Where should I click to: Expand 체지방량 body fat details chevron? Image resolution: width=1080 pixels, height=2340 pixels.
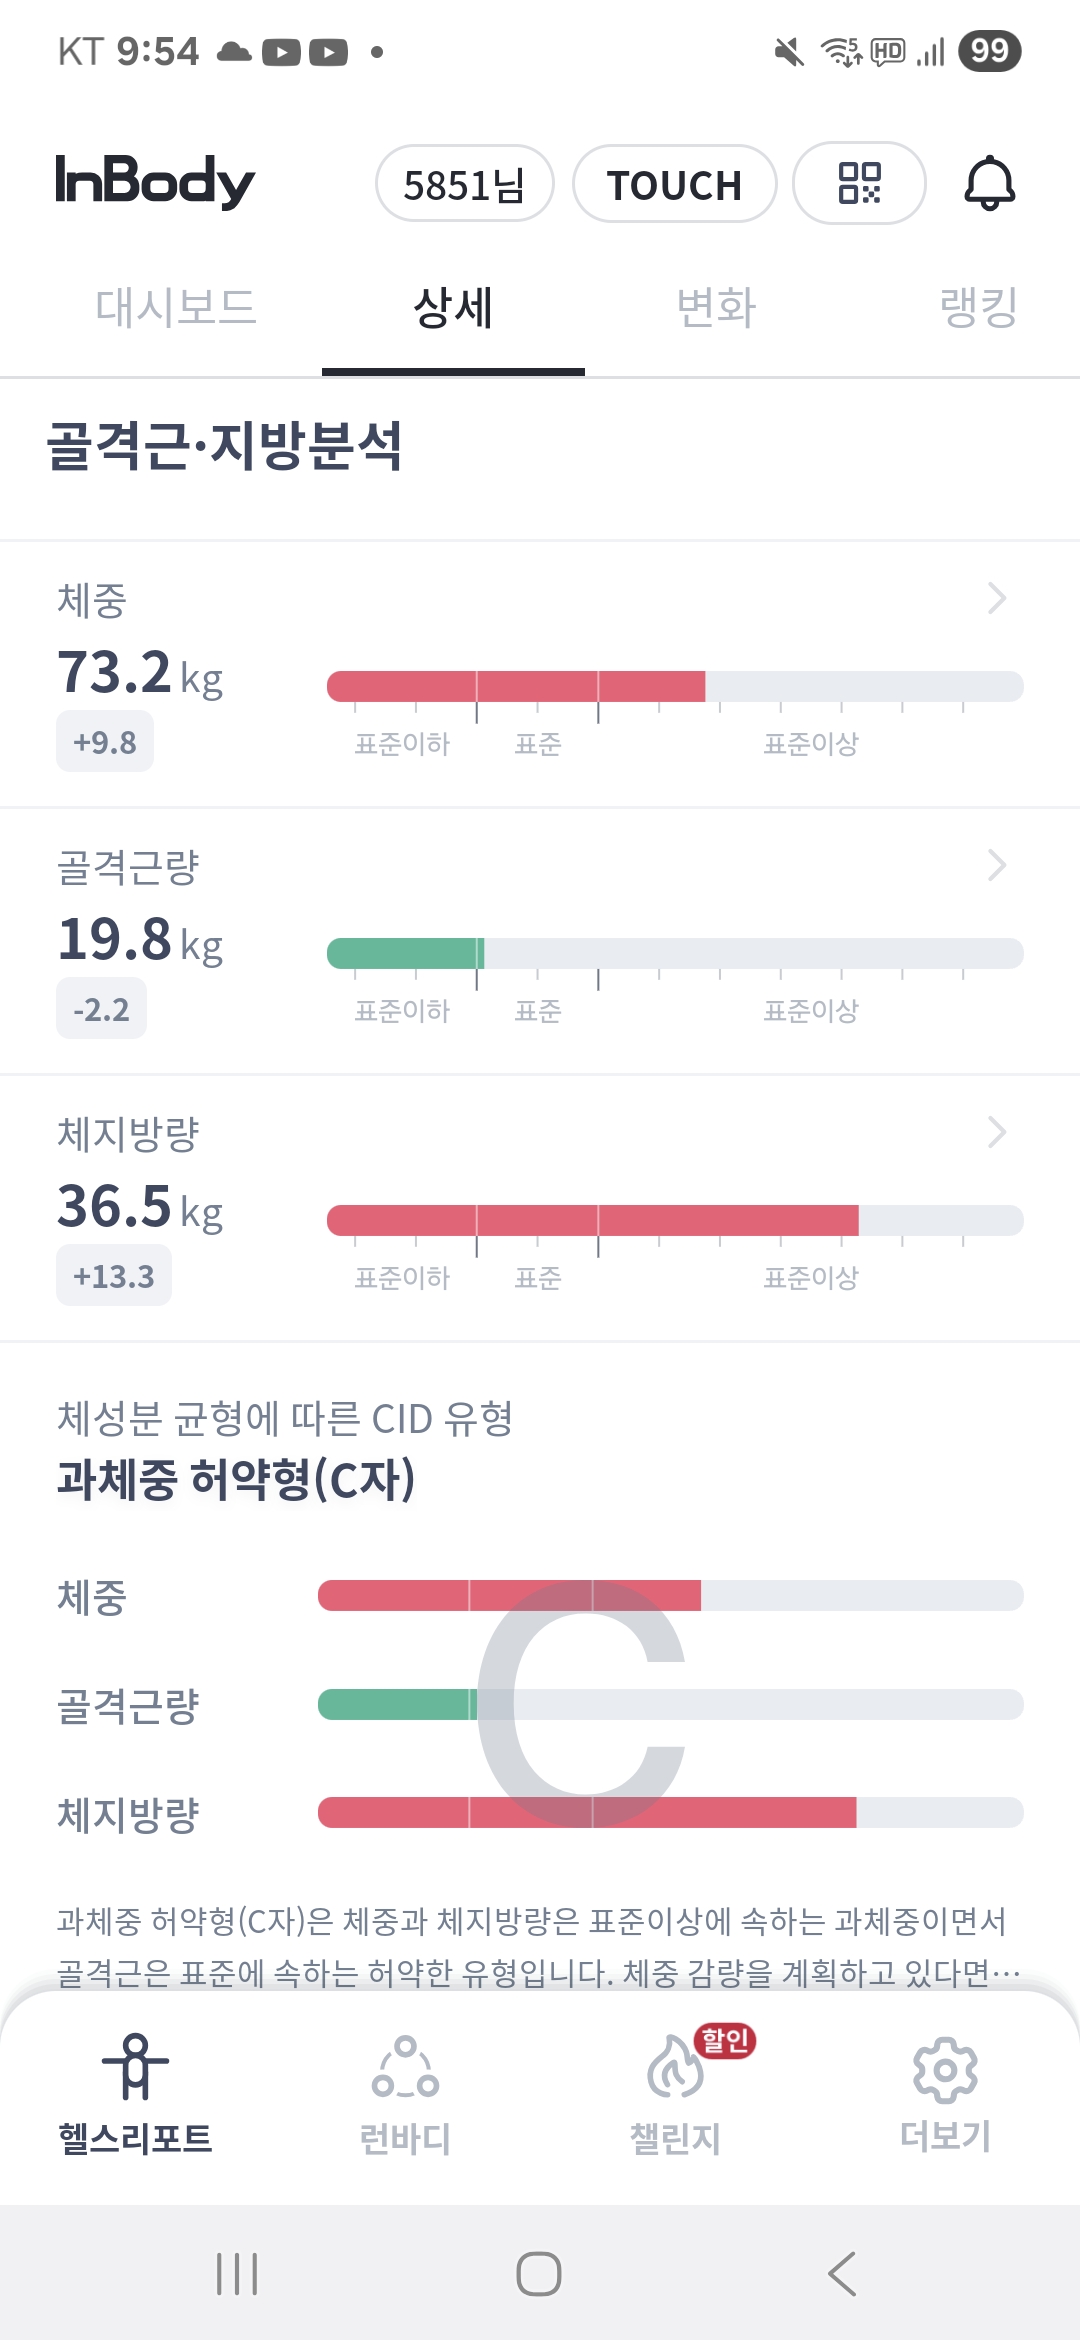pyautogui.click(x=996, y=1132)
